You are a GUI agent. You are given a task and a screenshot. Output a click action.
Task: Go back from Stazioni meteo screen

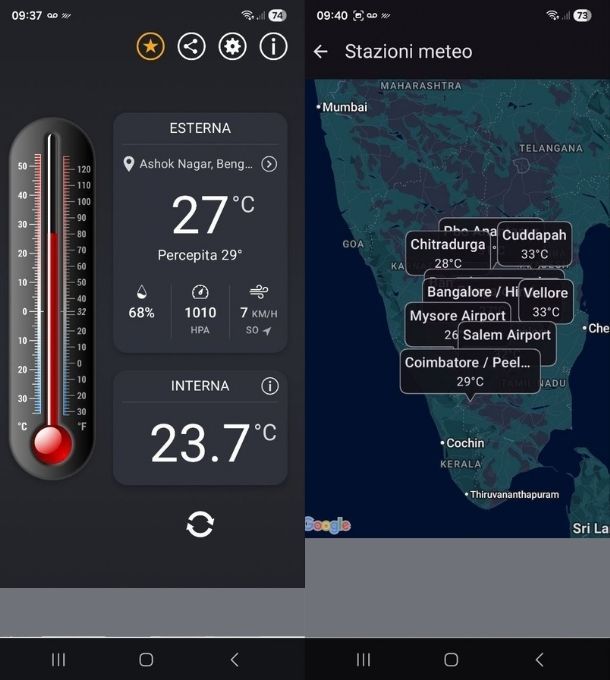click(x=320, y=52)
